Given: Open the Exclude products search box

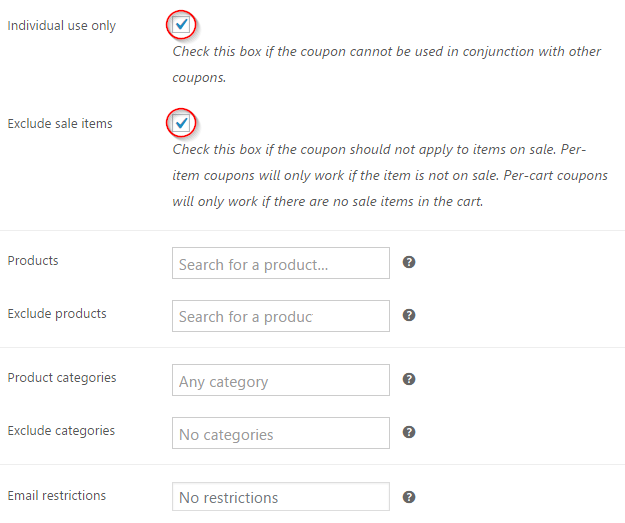Looking at the screenshot, I should point(281,316).
